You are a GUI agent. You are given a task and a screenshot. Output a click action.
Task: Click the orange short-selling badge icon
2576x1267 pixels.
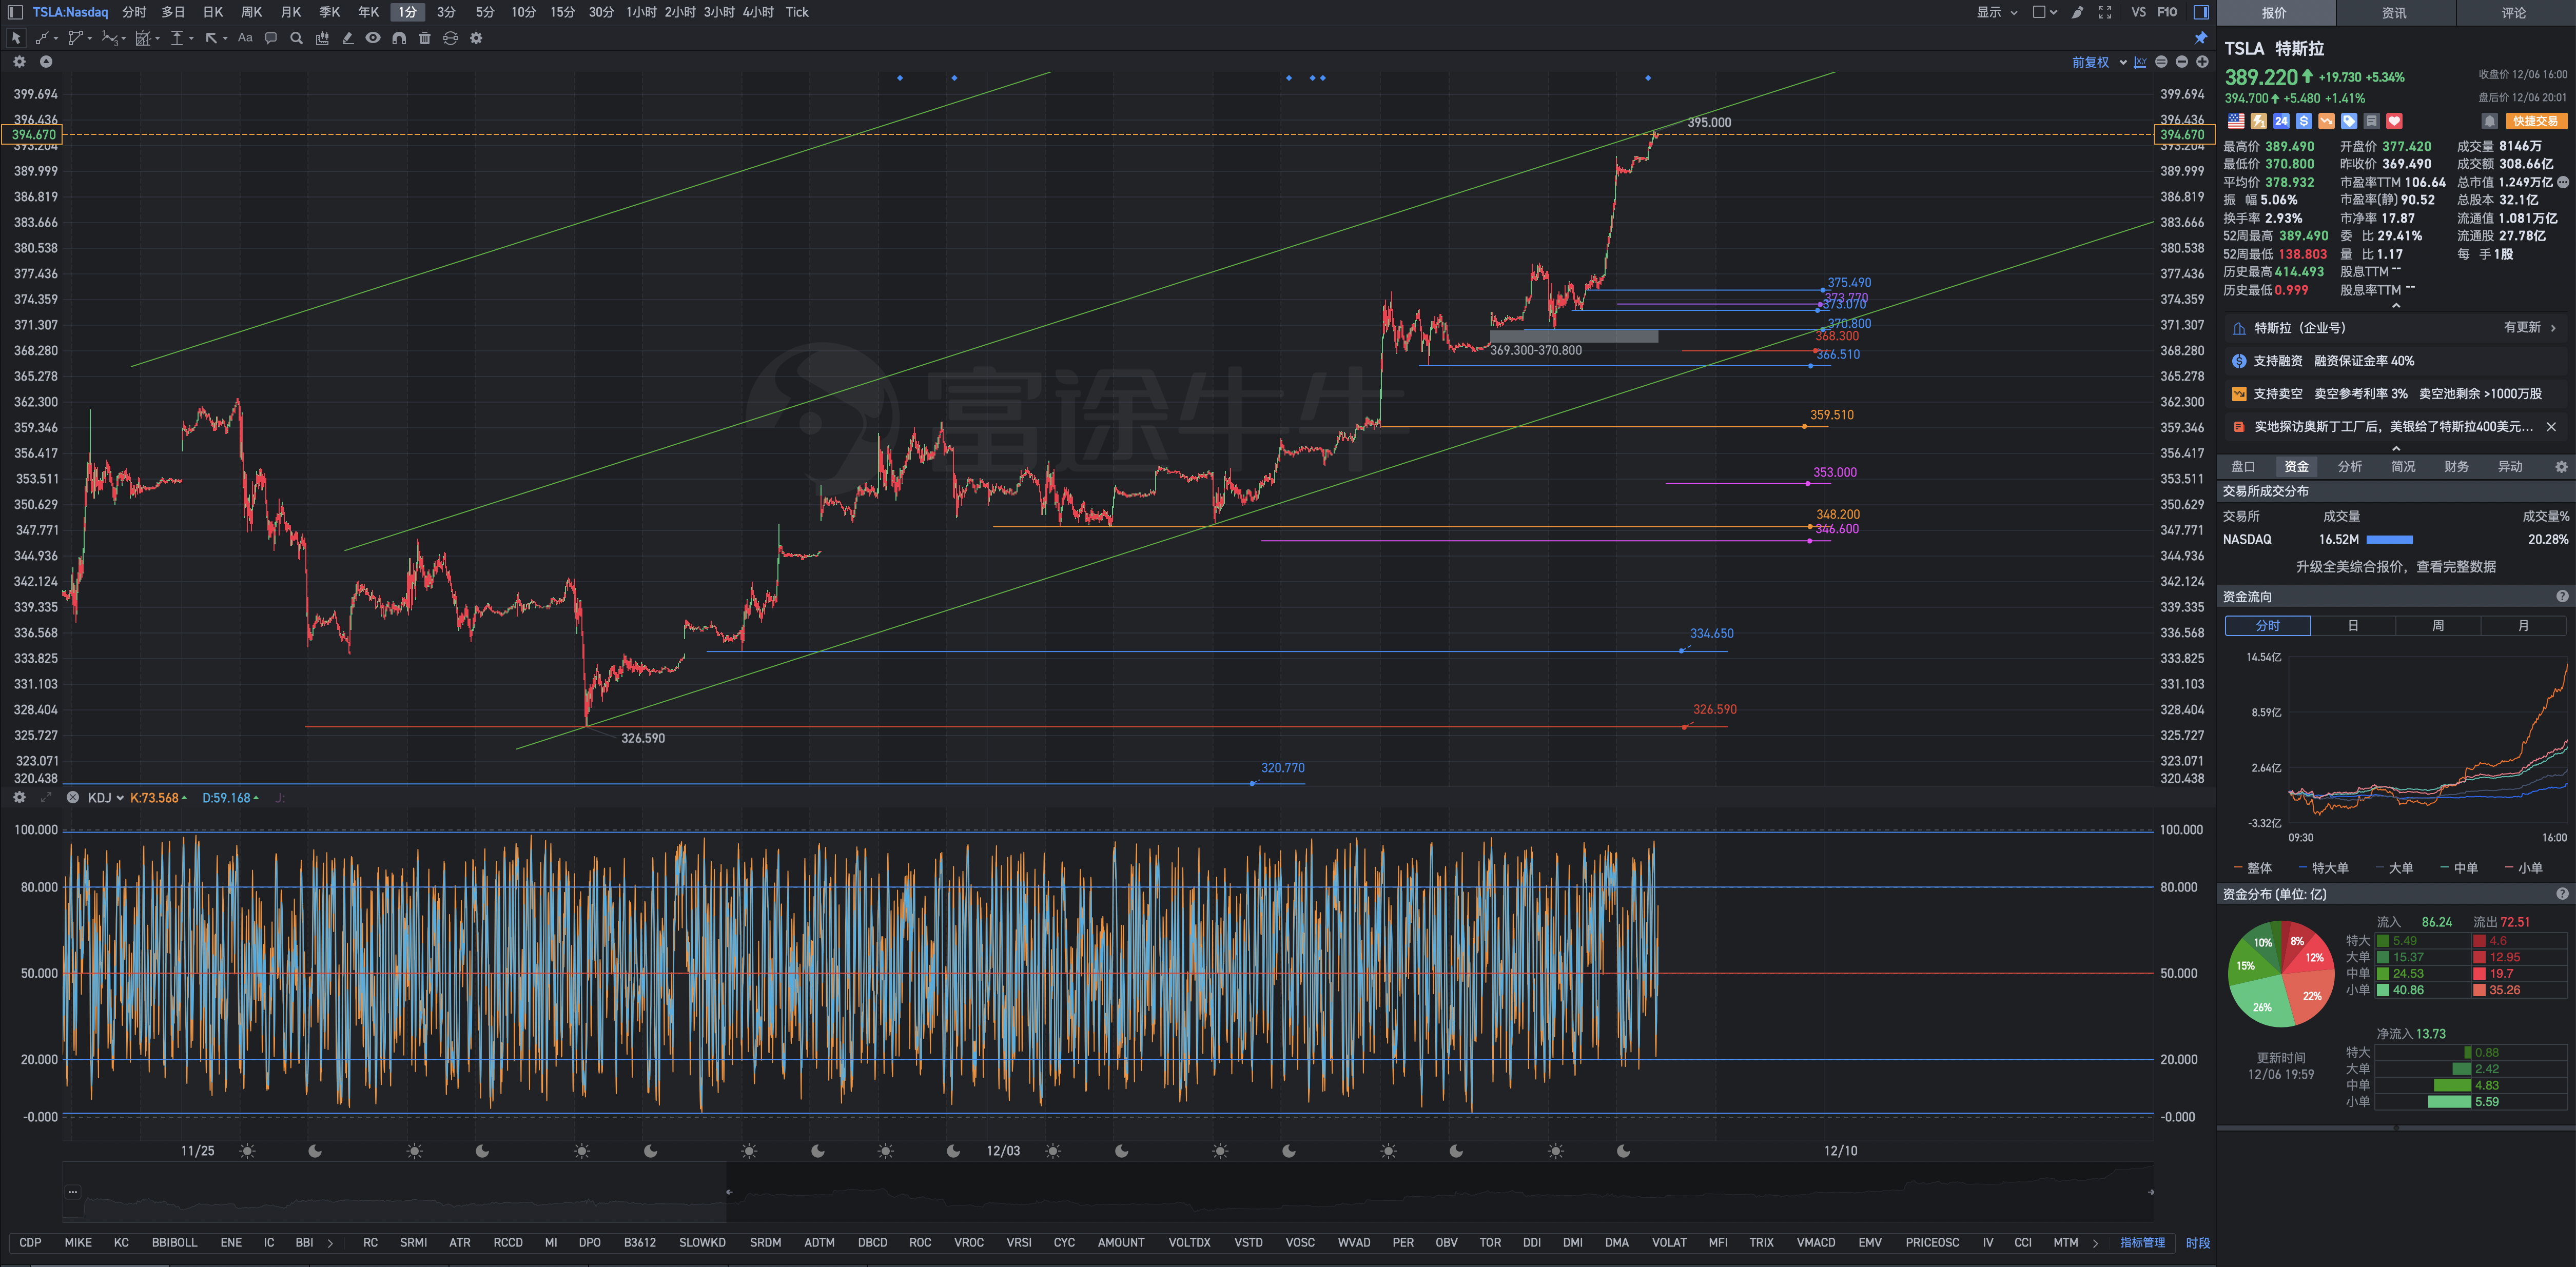click(2327, 121)
